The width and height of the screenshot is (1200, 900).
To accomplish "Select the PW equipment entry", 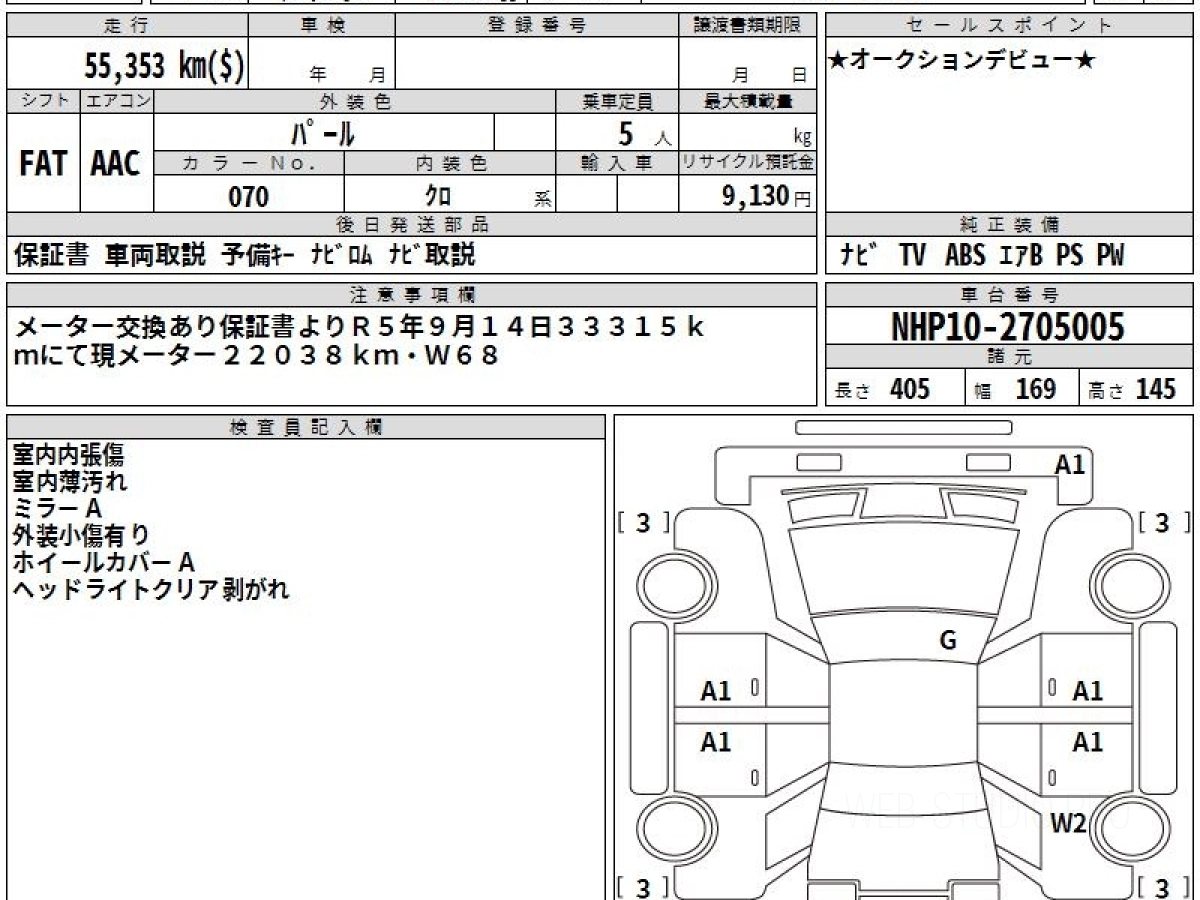I will pos(1110,255).
